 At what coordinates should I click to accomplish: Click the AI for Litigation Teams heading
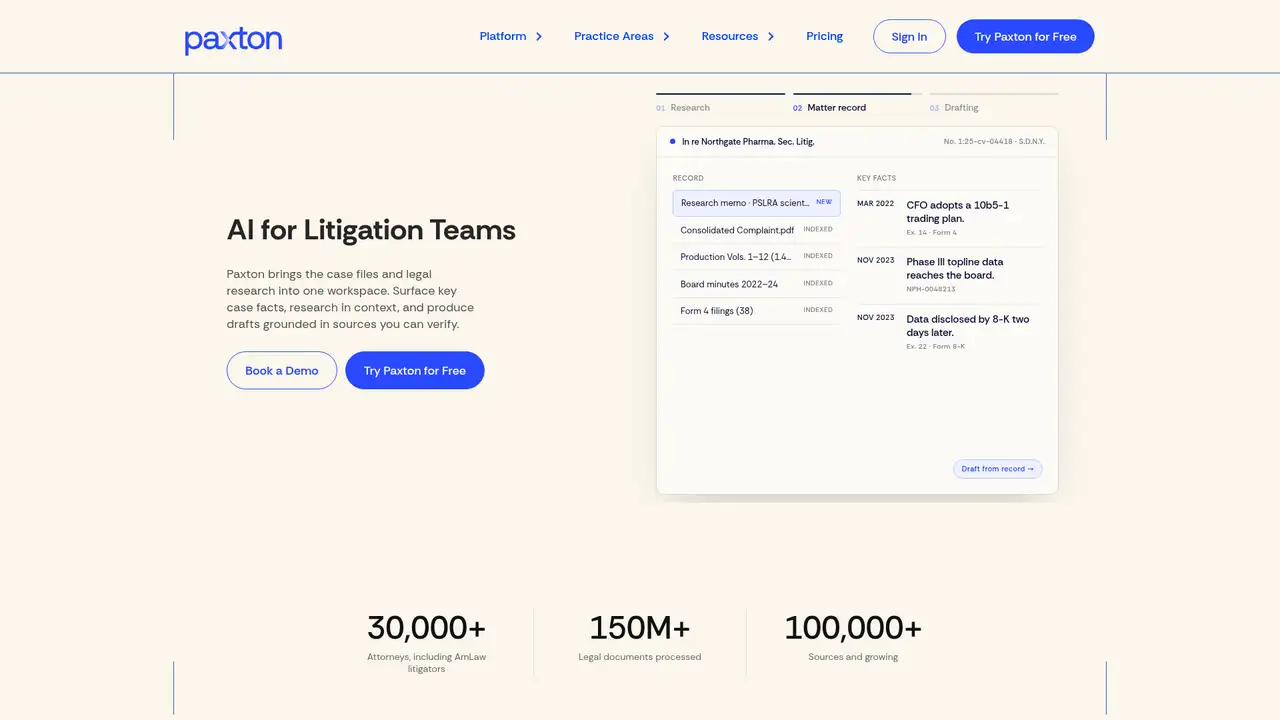point(371,230)
